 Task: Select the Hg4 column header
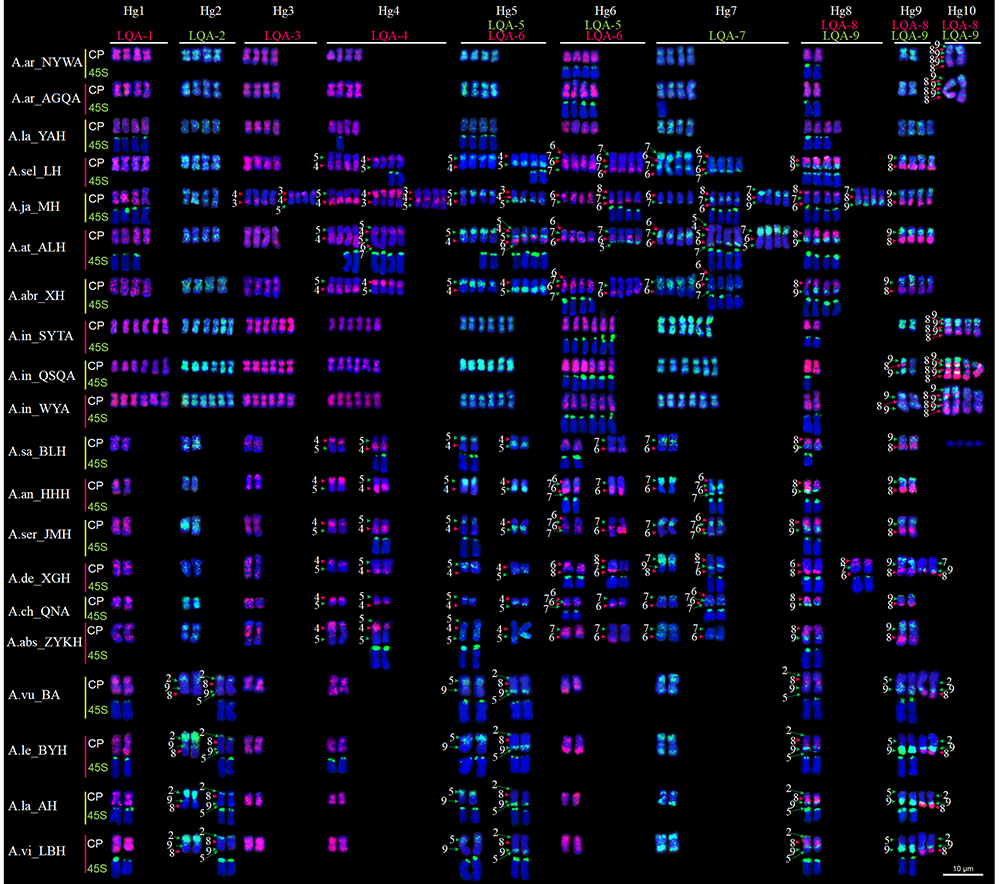pos(388,11)
